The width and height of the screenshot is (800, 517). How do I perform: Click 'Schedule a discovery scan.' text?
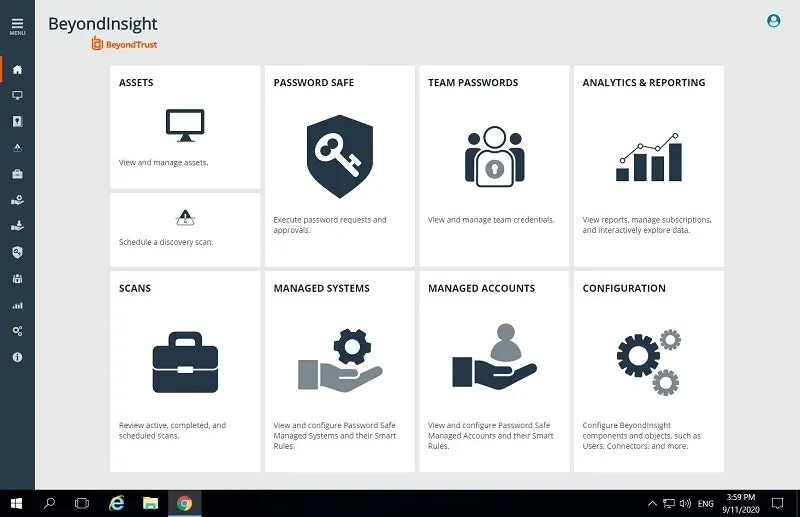coord(166,242)
